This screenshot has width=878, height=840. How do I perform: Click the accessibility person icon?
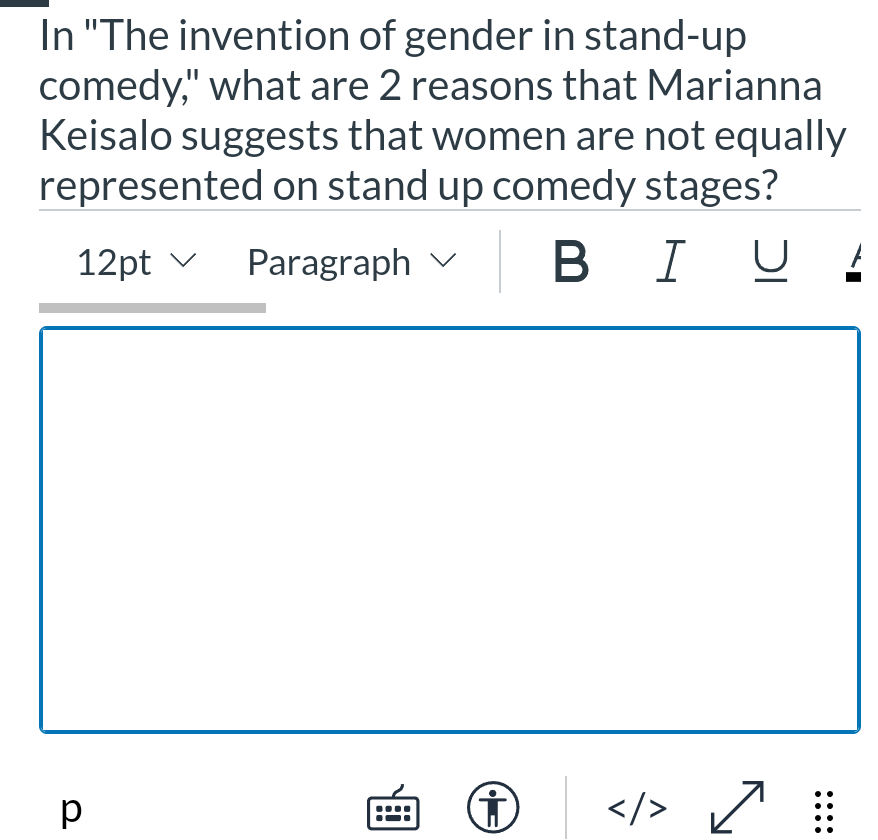click(494, 807)
